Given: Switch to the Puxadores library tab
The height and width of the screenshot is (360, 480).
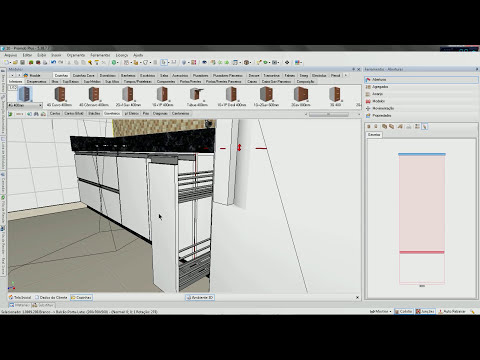Looking at the screenshot, I should pyautogui.click(x=200, y=75).
